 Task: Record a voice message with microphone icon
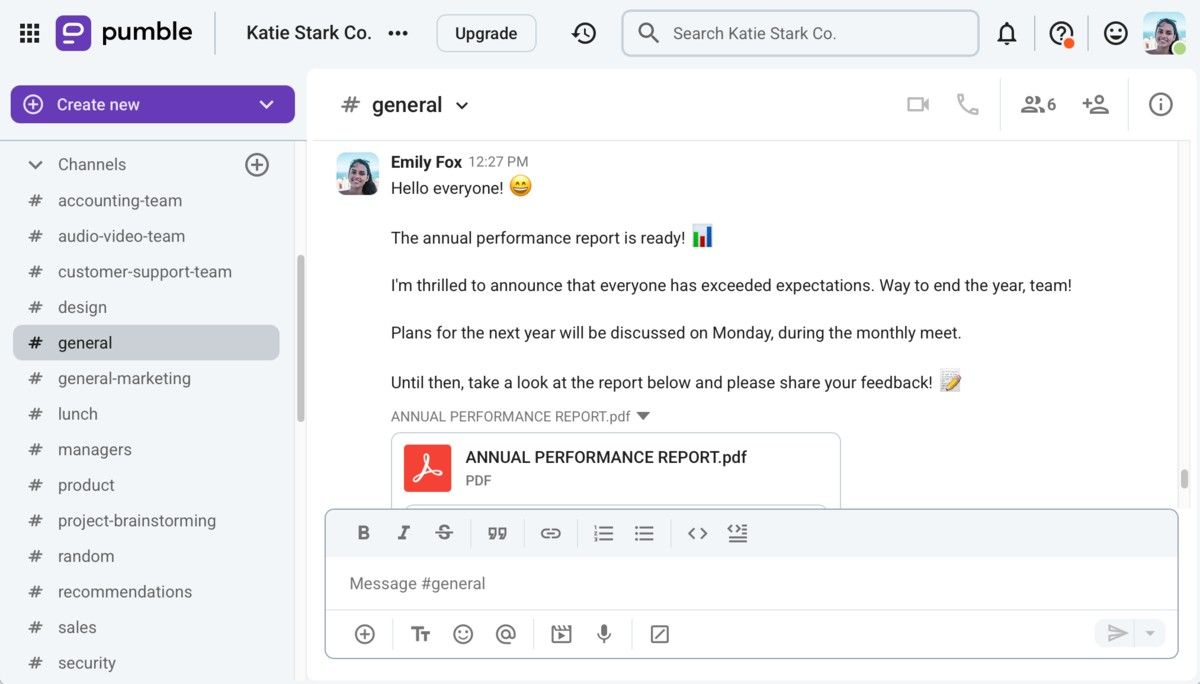pos(604,634)
